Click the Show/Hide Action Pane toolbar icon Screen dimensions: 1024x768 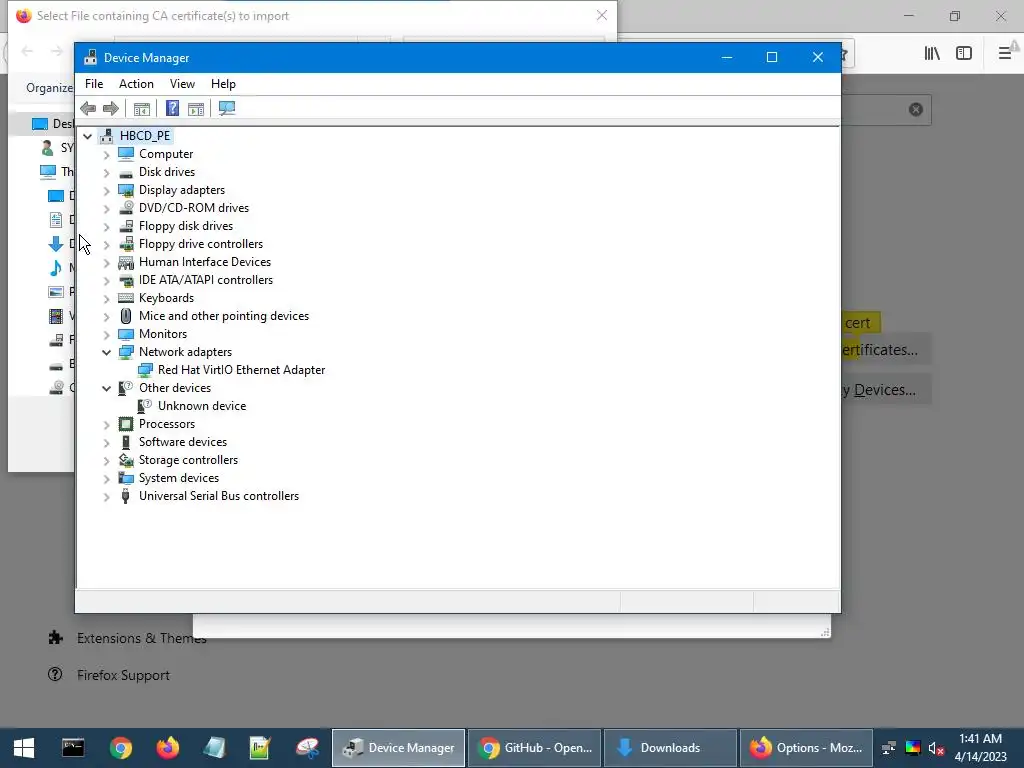[x=196, y=108]
